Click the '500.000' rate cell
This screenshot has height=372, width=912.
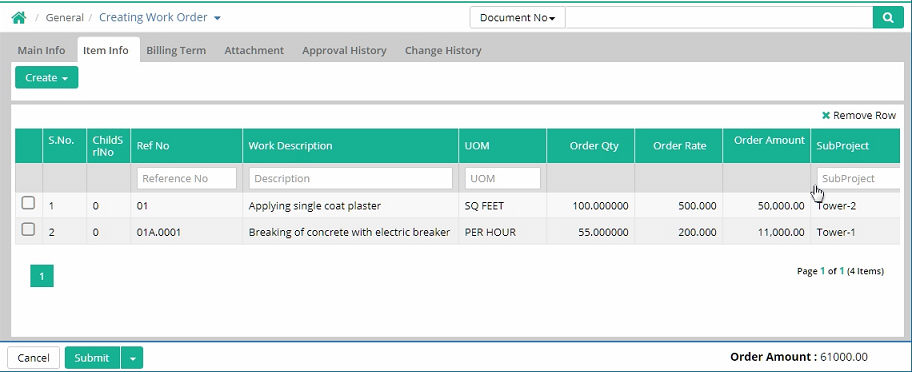click(678, 206)
